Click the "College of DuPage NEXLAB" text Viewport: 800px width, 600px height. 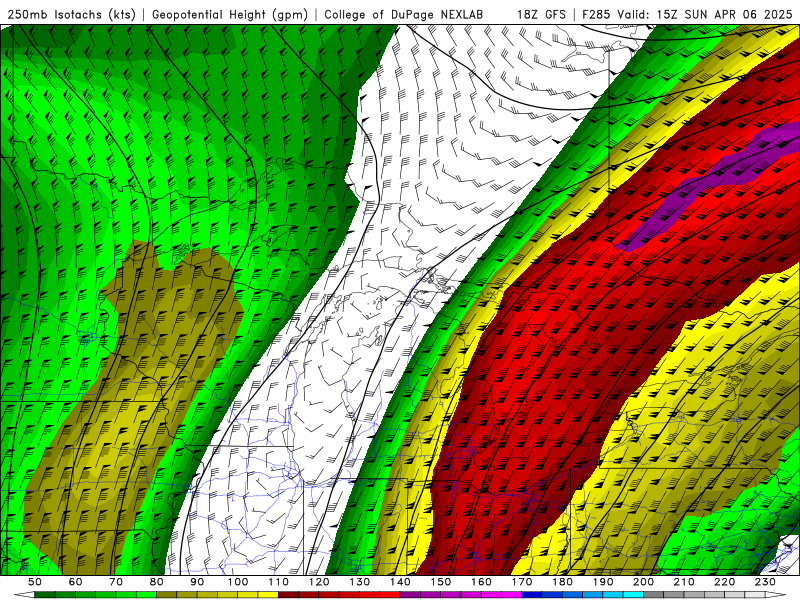pos(404,14)
